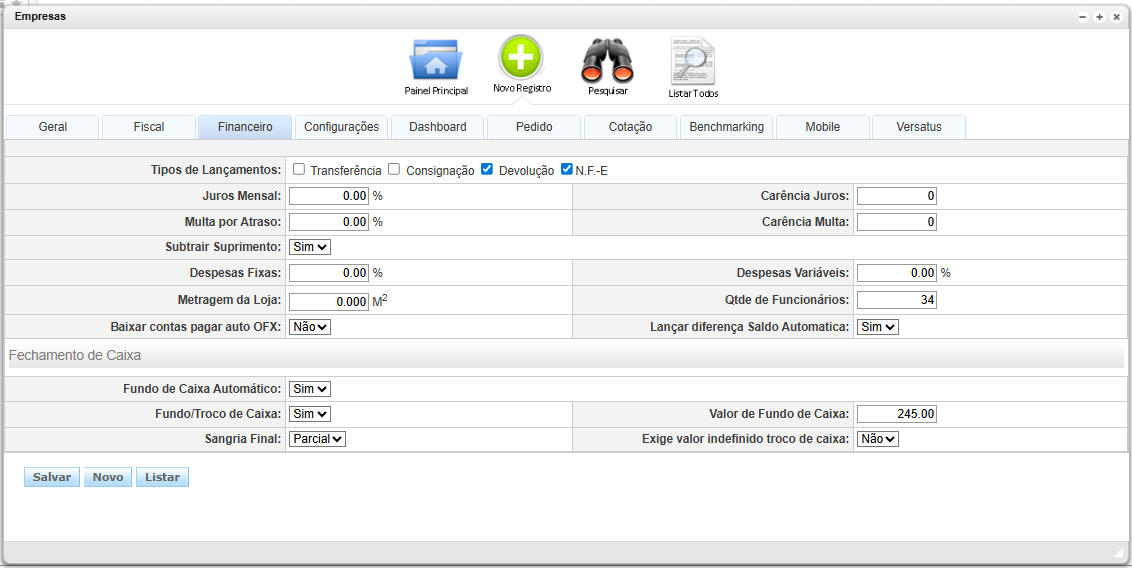The height and width of the screenshot is (568, 1132).
Task: Switch to the Fiscal tab
Action: click(x=149, y=127)
